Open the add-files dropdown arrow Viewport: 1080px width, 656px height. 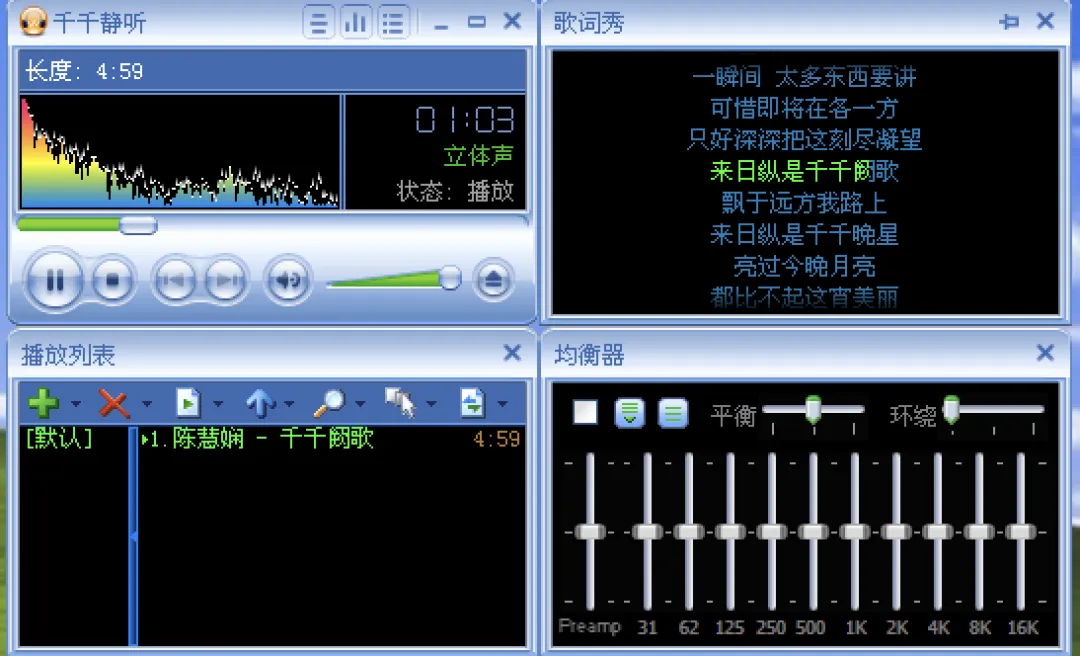click(x=76, y=404)
